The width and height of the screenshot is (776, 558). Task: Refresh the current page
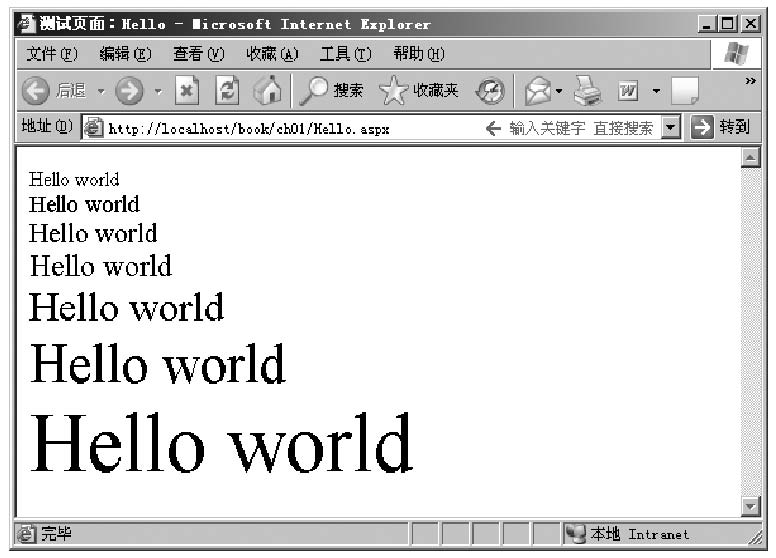(227, 91)
